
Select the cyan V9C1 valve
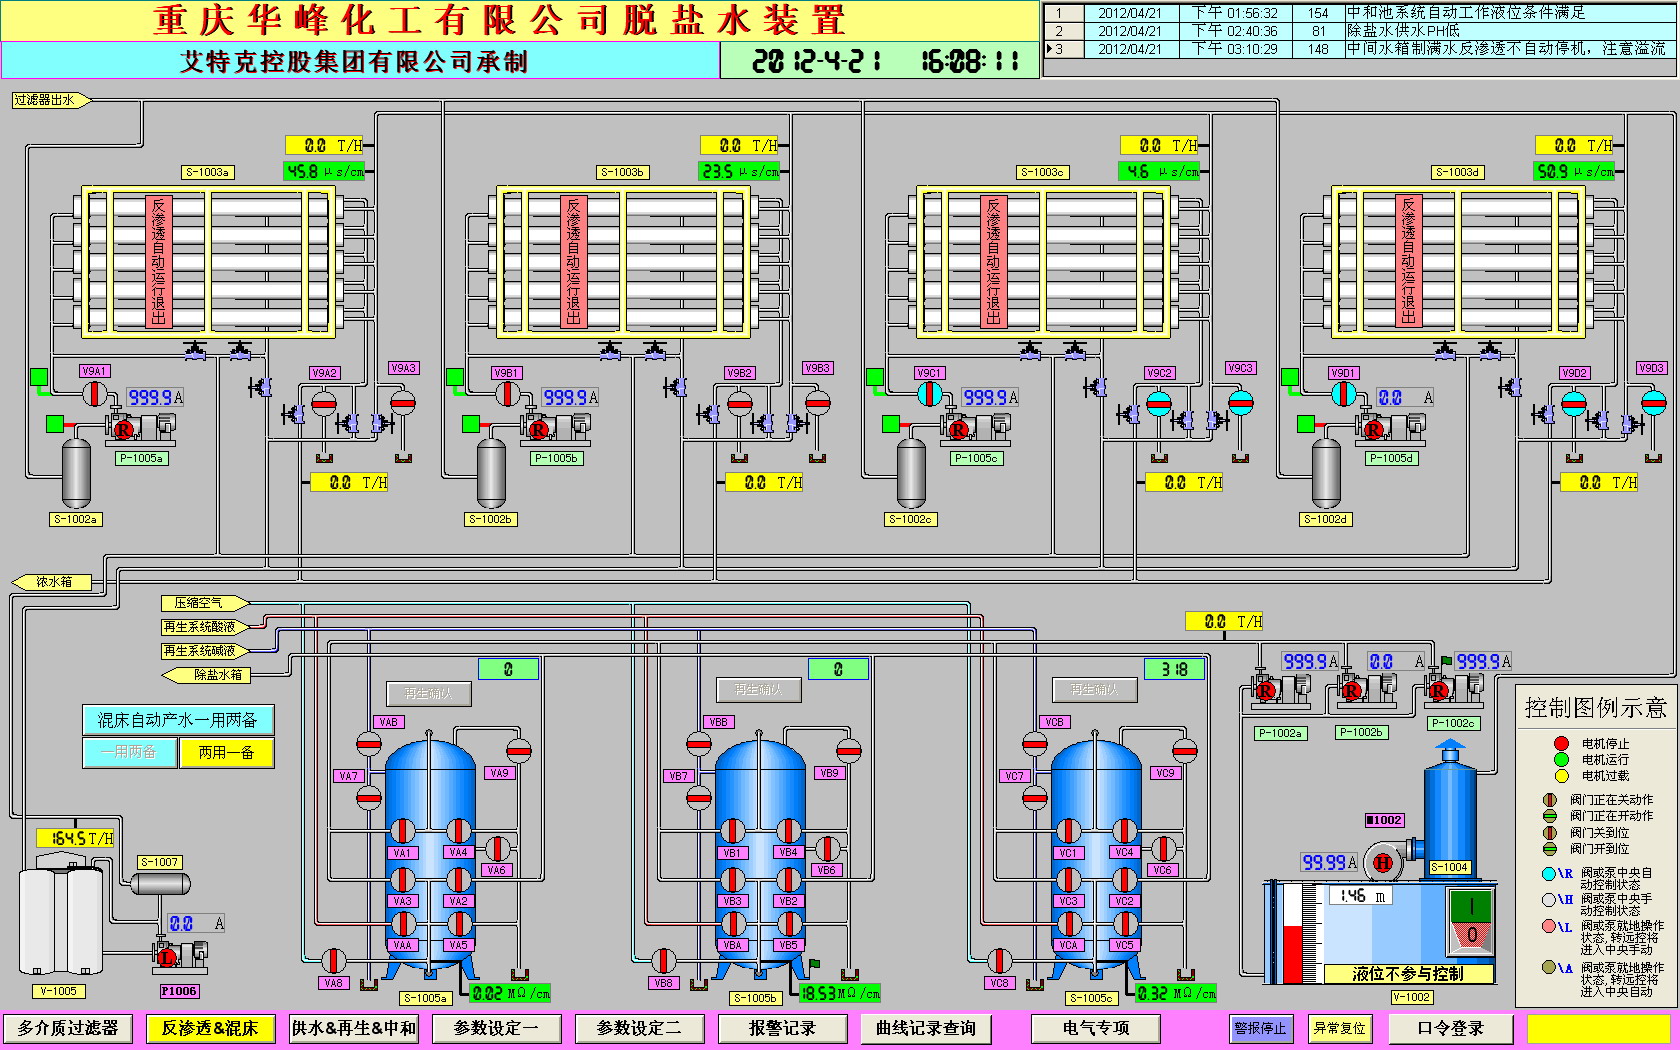coord(930,394)
